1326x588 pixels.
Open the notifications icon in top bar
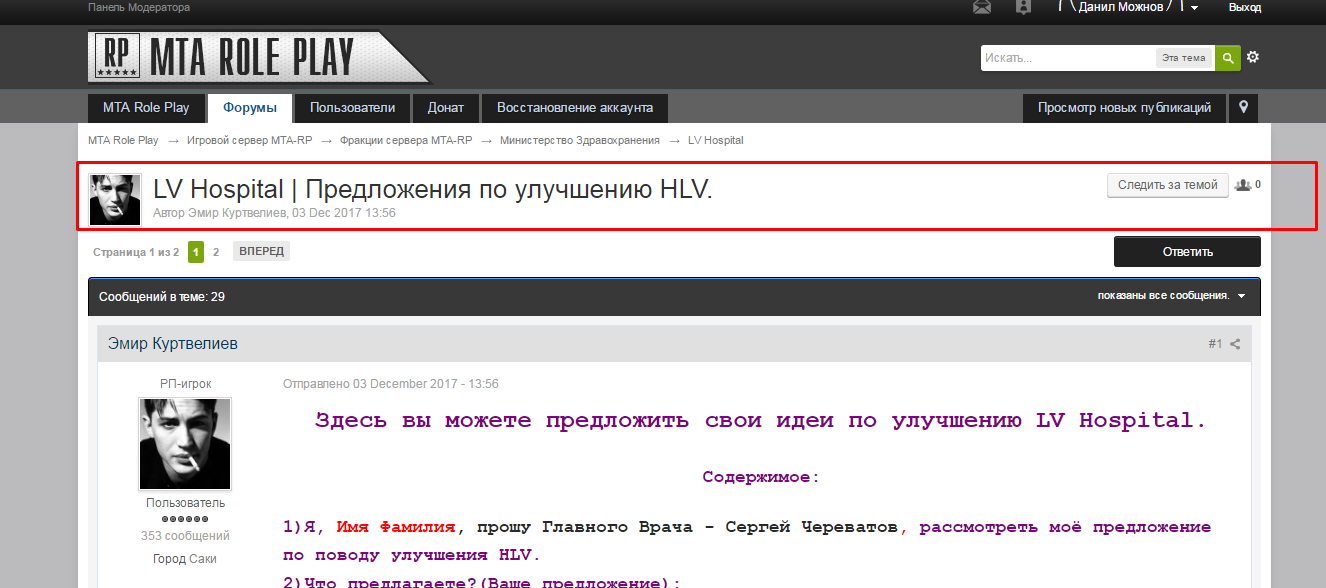click(1023, 7)
